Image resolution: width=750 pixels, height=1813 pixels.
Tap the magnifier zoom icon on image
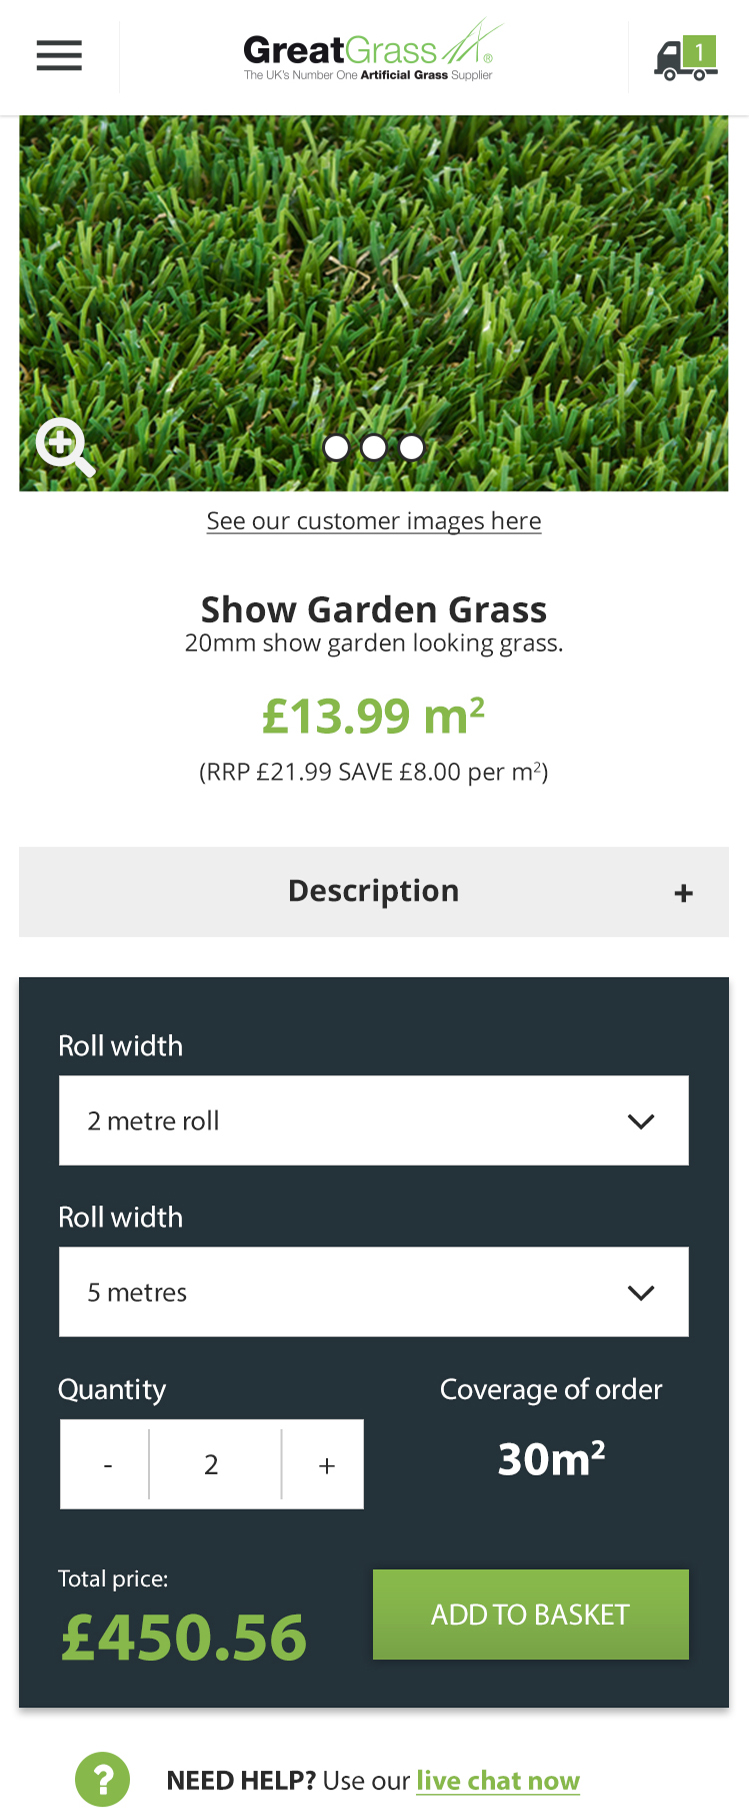click(65, 446)
